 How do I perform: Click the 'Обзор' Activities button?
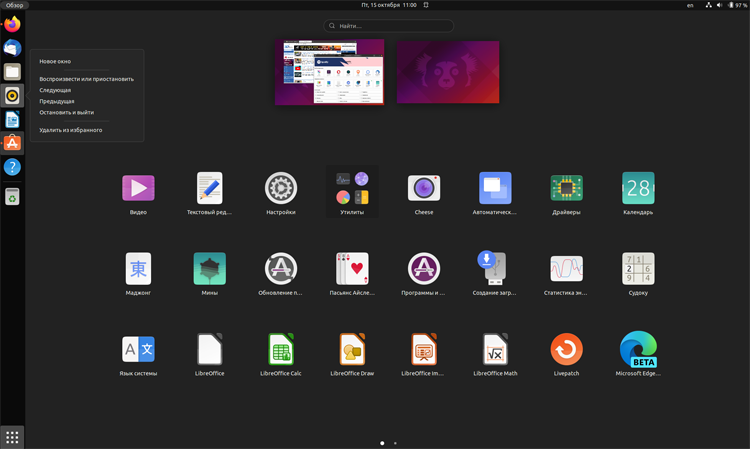pyautogui.click(x=14, y=5)
